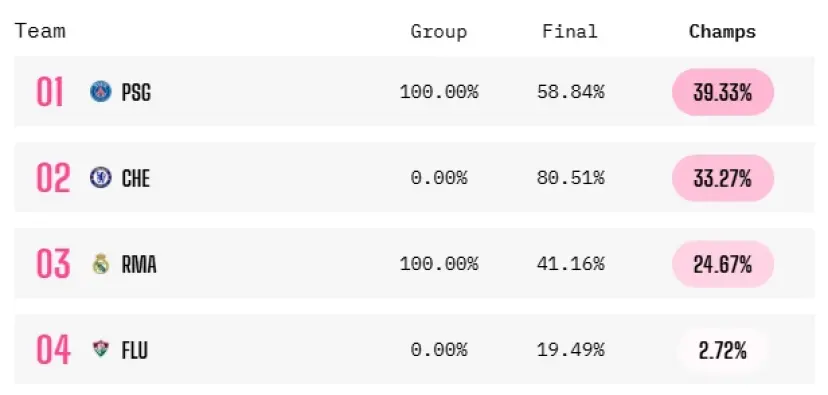The height and width of the screenshot is (395, 828).
Task: Open the FLU team name link
Action: (x=135, y=350)
